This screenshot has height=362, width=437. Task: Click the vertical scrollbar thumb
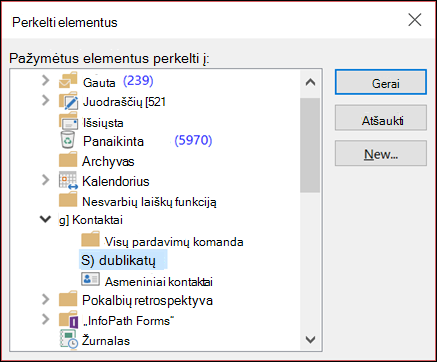(x=310, y=145)
